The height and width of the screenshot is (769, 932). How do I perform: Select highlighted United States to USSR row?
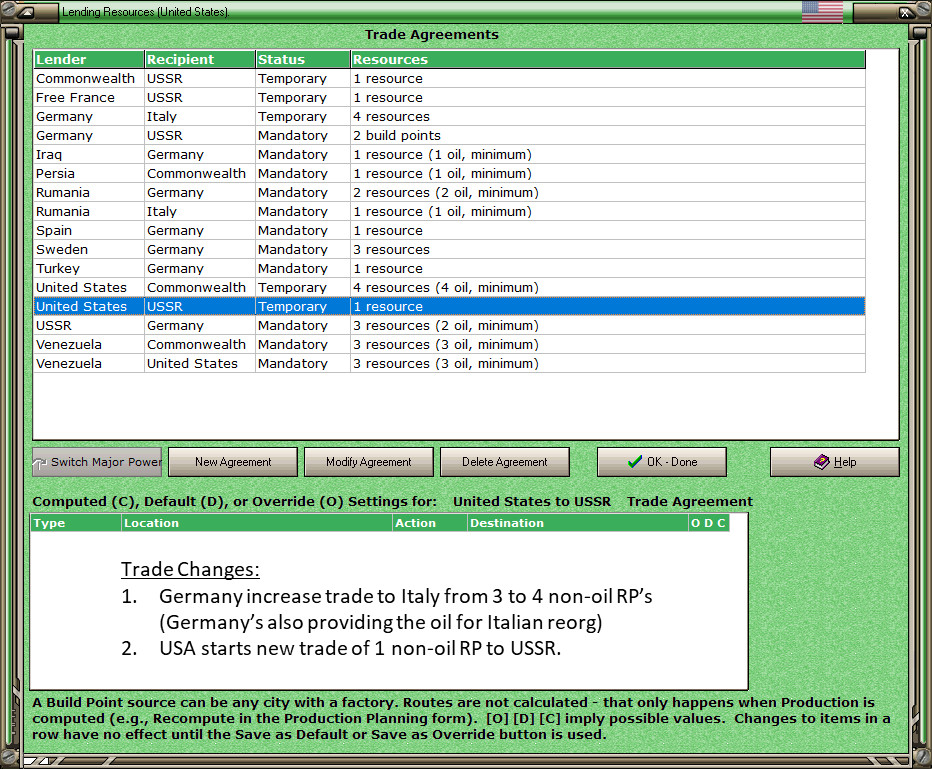pos(449,307)
